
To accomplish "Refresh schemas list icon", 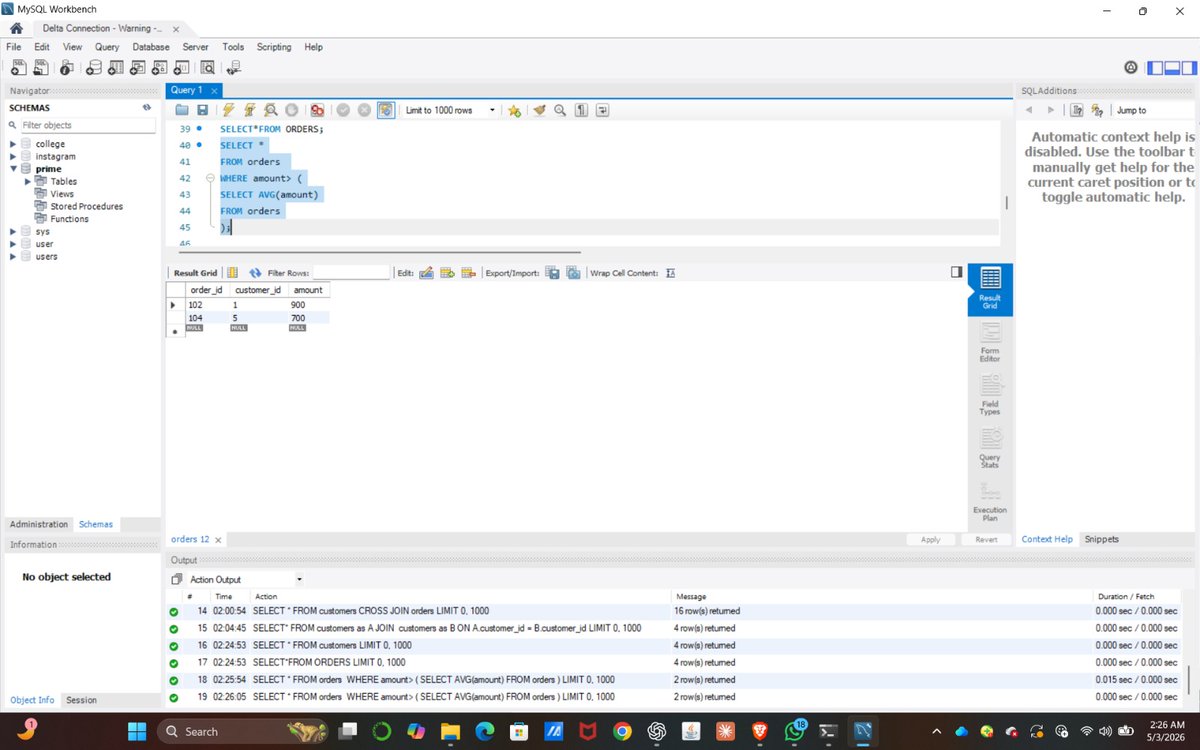I will (147, 107).
